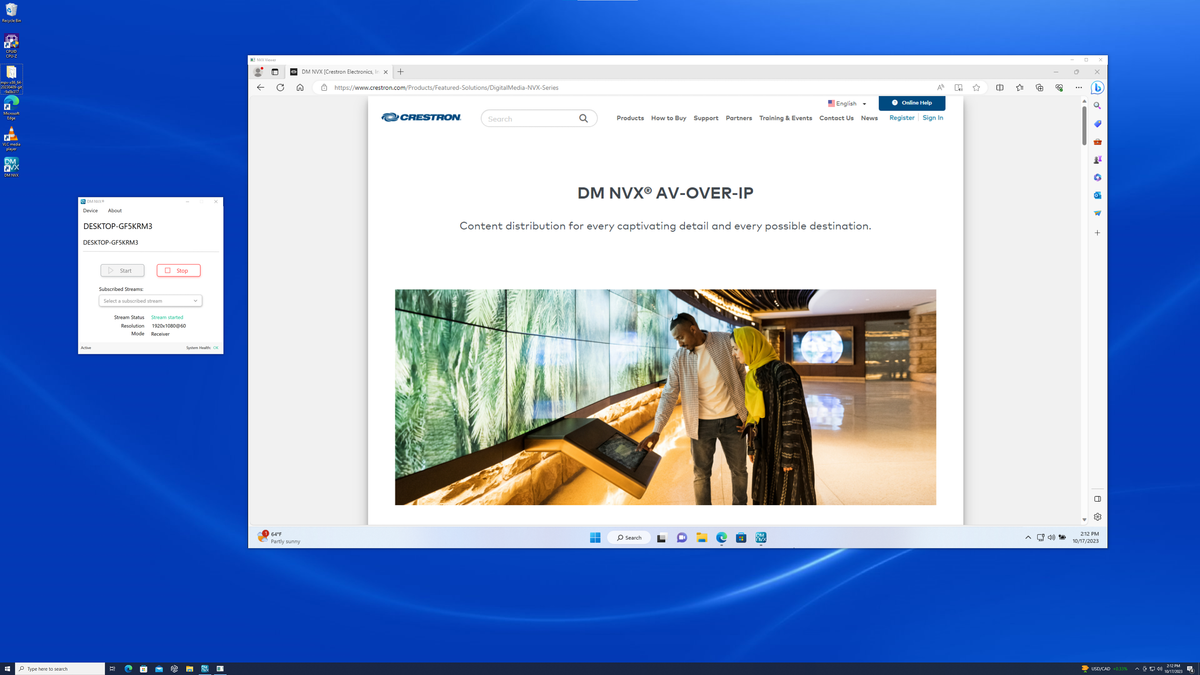
Task: Follow the Contact Us link
Action: 837,118
